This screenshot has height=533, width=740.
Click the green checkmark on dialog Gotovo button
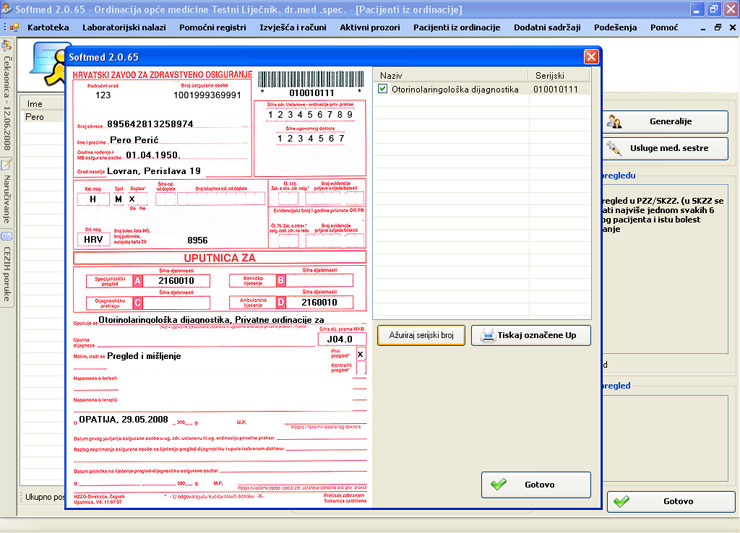tap(498, 485)
